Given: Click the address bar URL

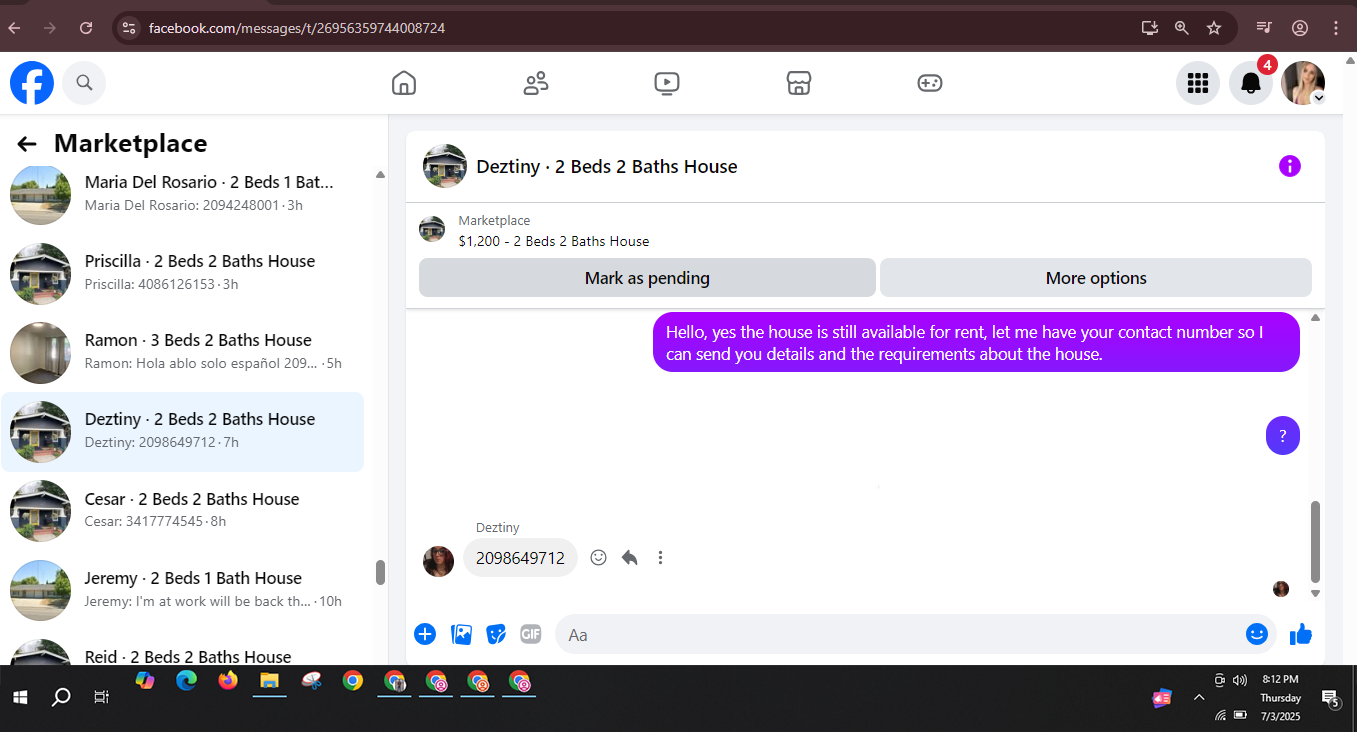Looking at the screenshot, I should (x=297, y=28).
